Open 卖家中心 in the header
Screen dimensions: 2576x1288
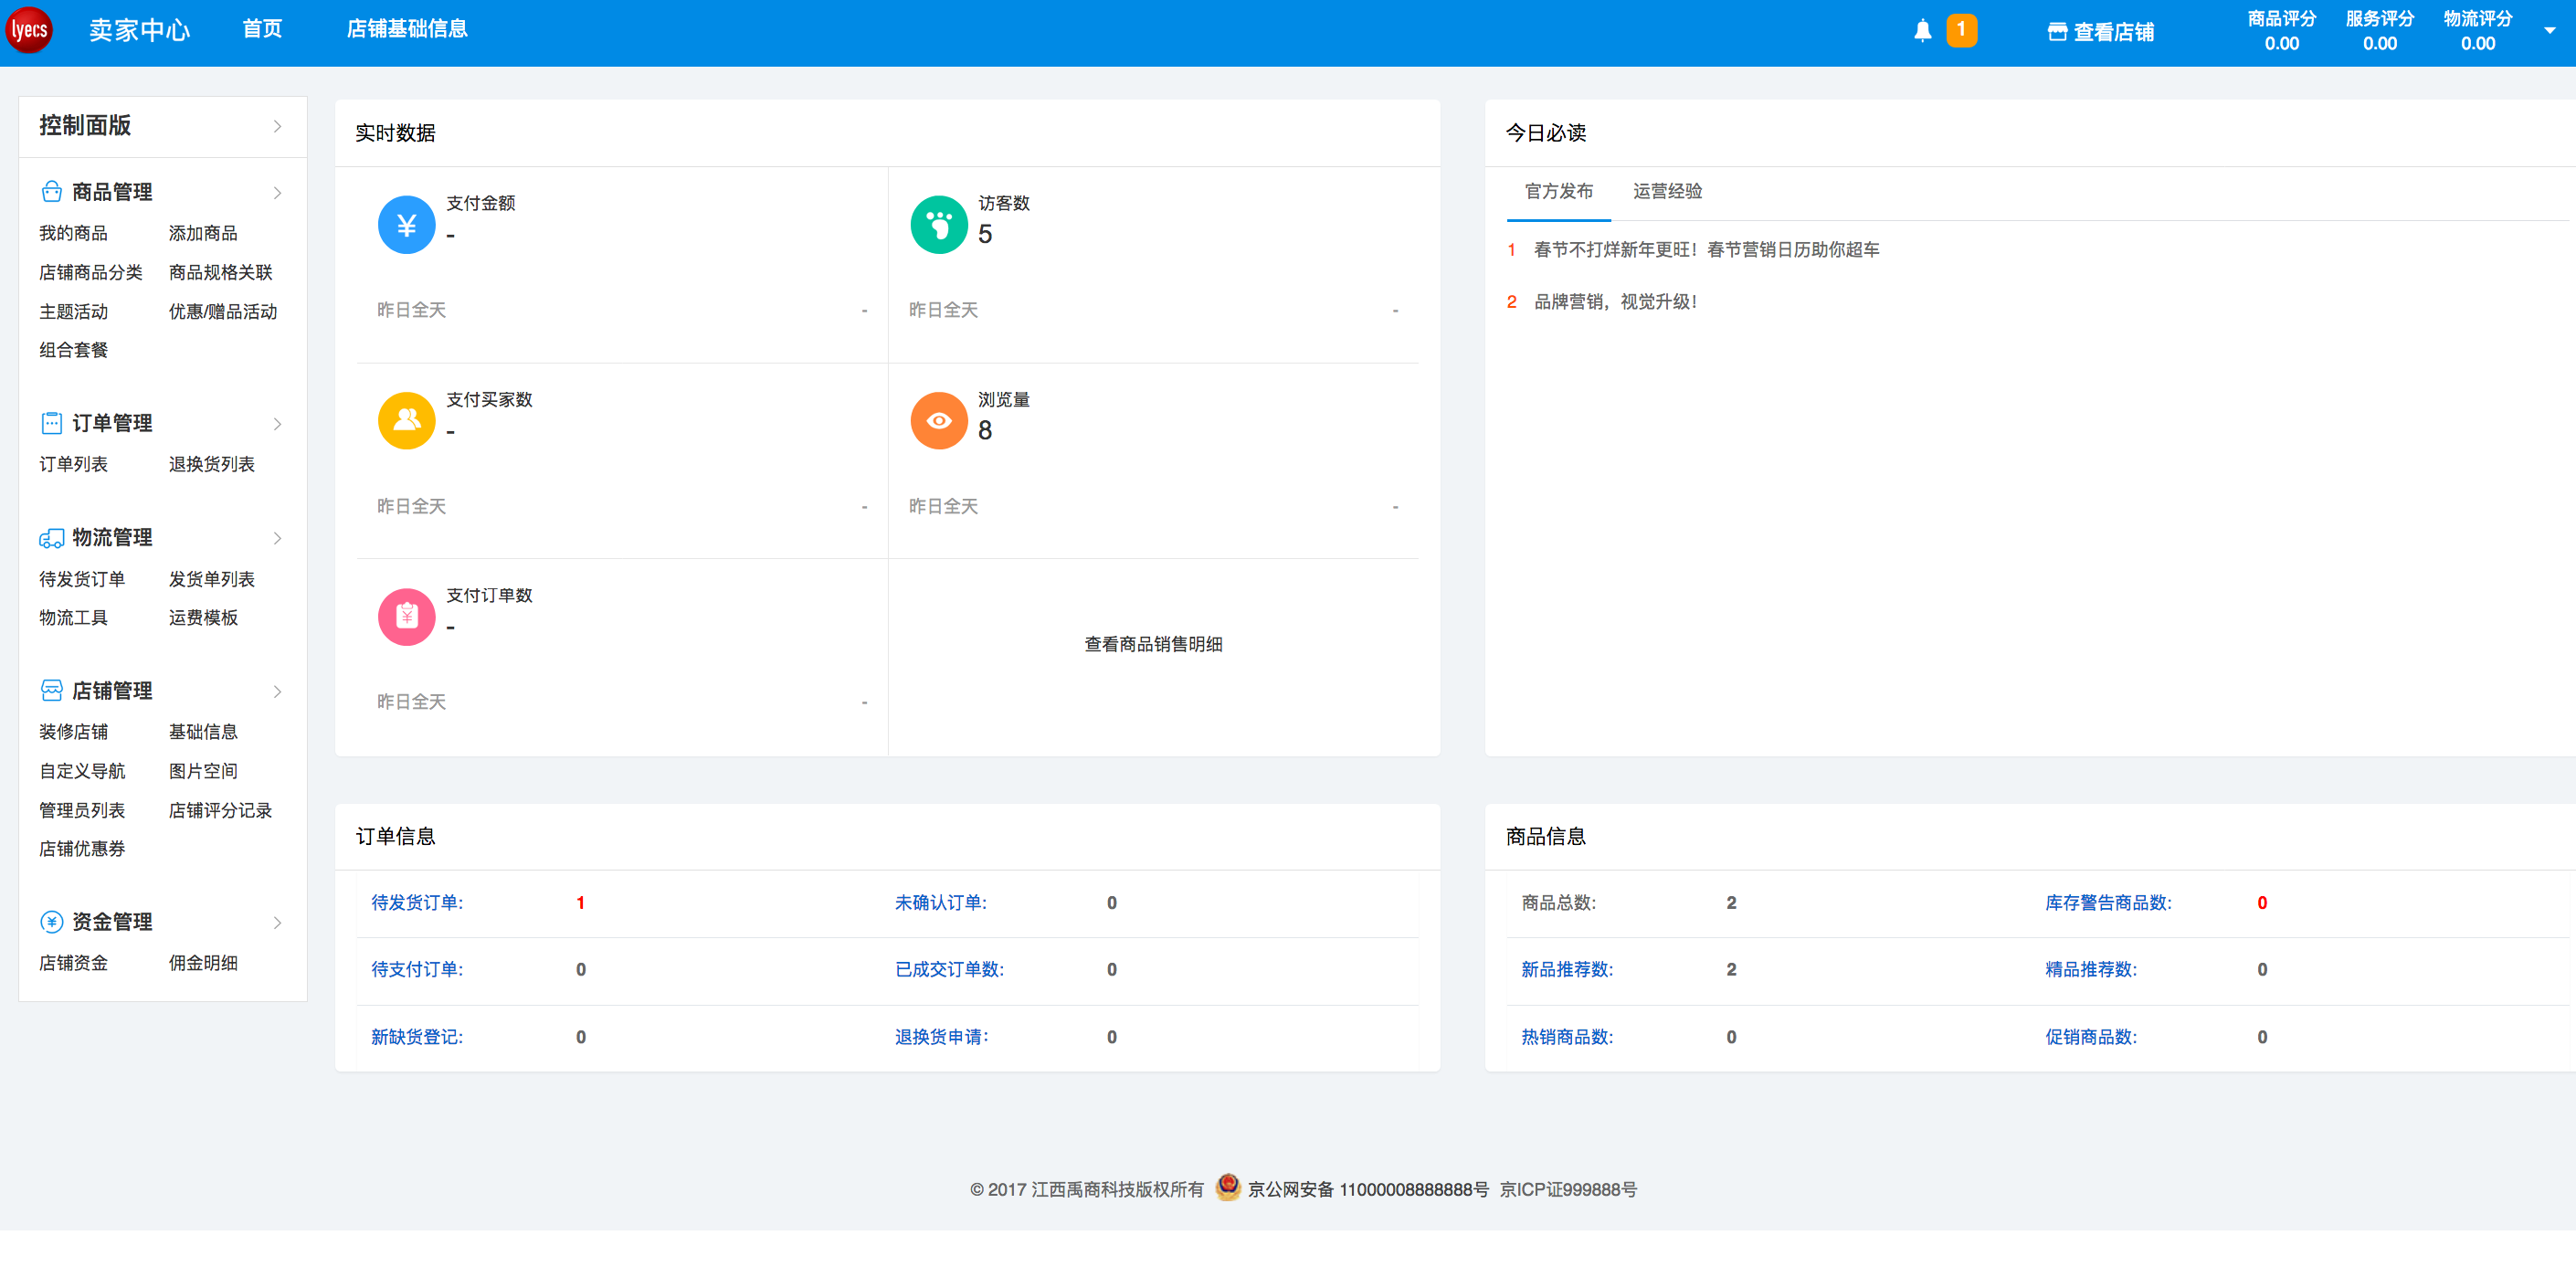[139, 30]
